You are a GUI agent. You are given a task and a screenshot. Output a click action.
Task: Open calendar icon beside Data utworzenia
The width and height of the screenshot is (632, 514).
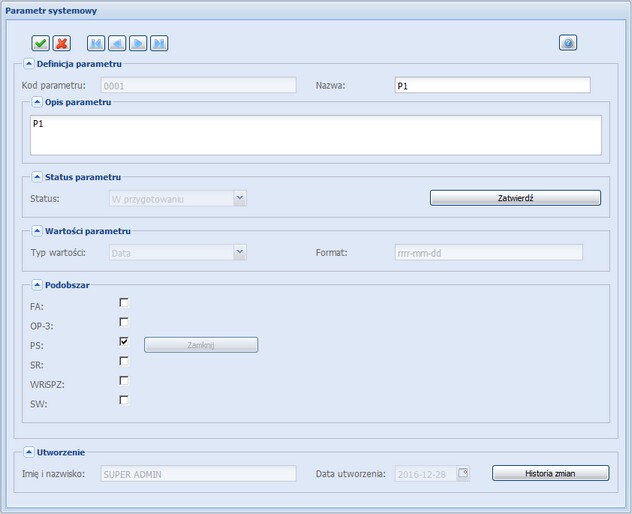coord(463,473)
